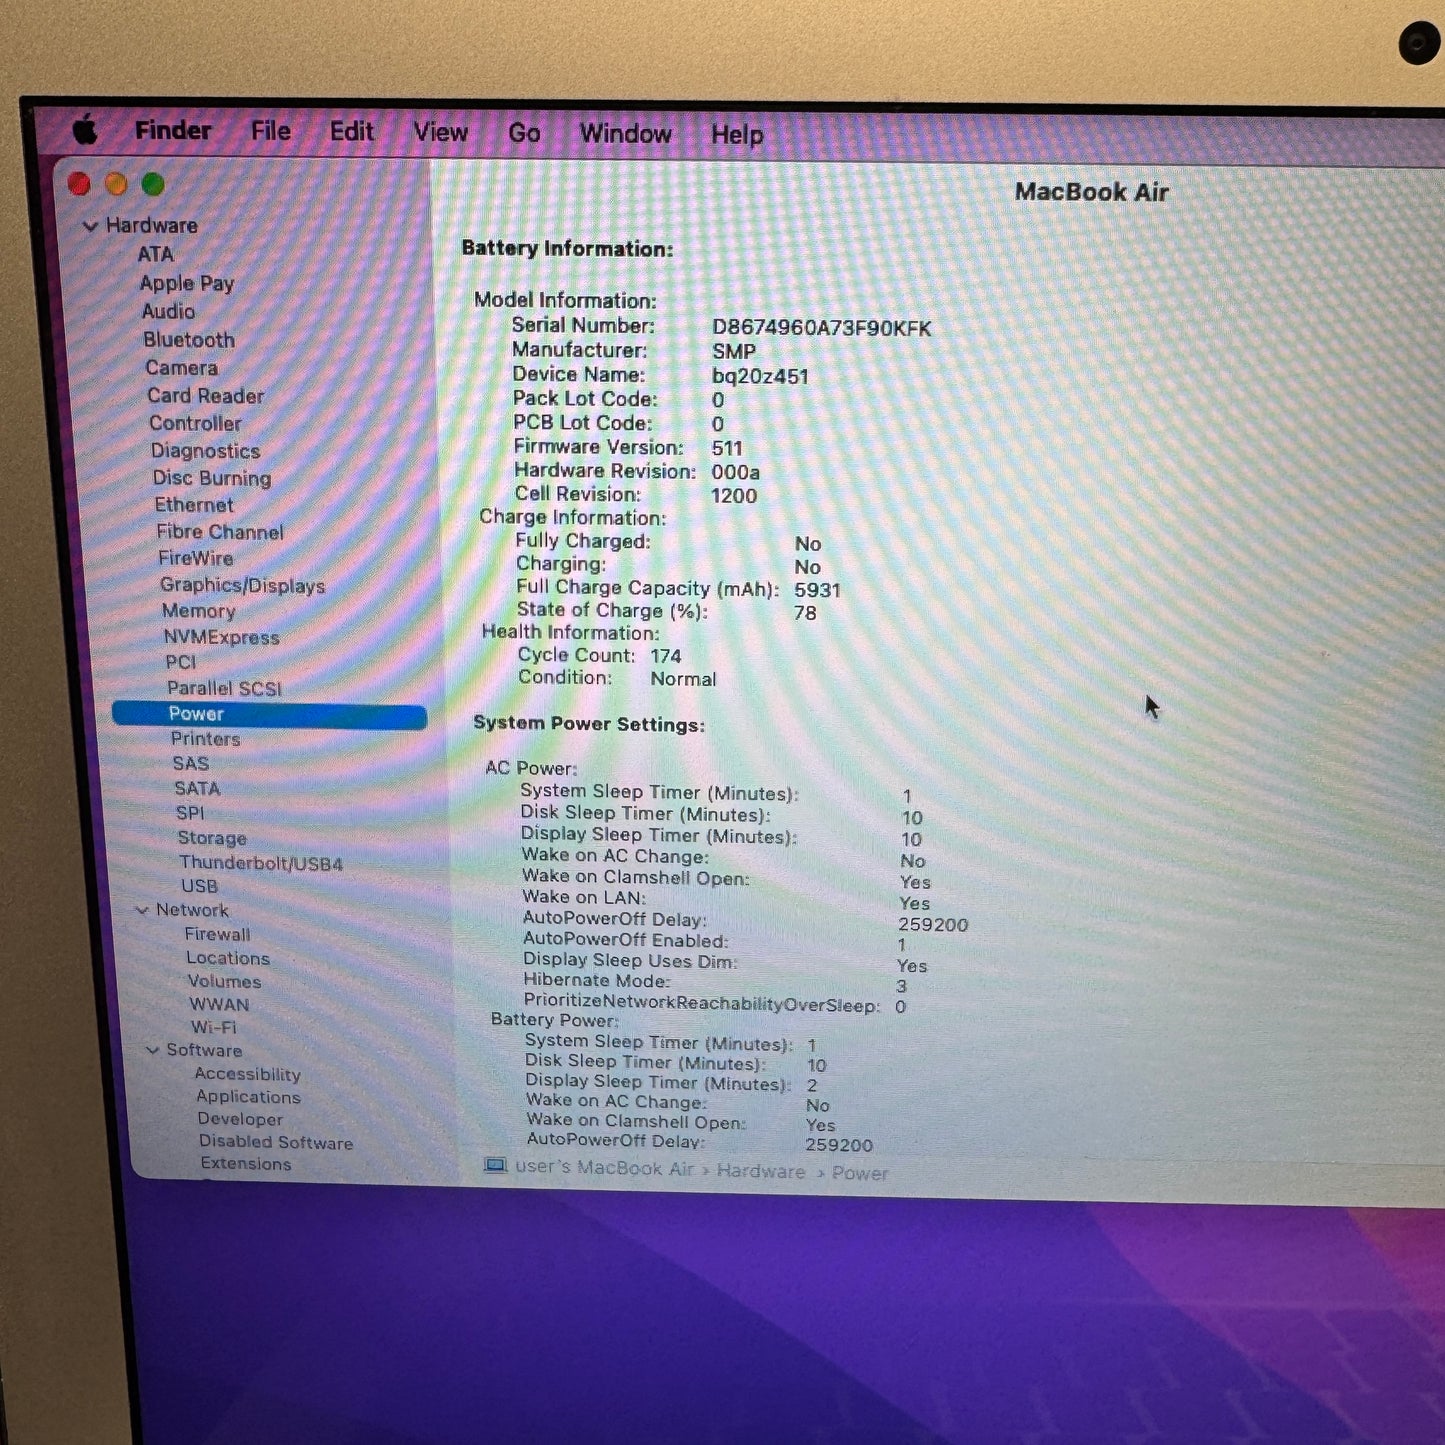Viewport: 1445px width, 1445px height.
Task: Open the Go menu
Action: 525,133
